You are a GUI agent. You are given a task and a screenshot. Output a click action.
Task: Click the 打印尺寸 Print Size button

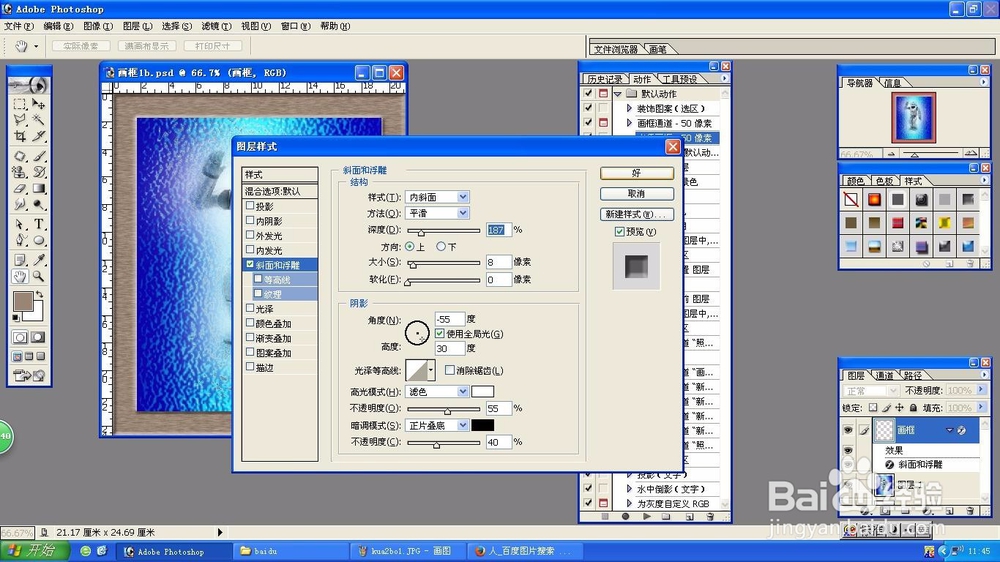(213, 46)
